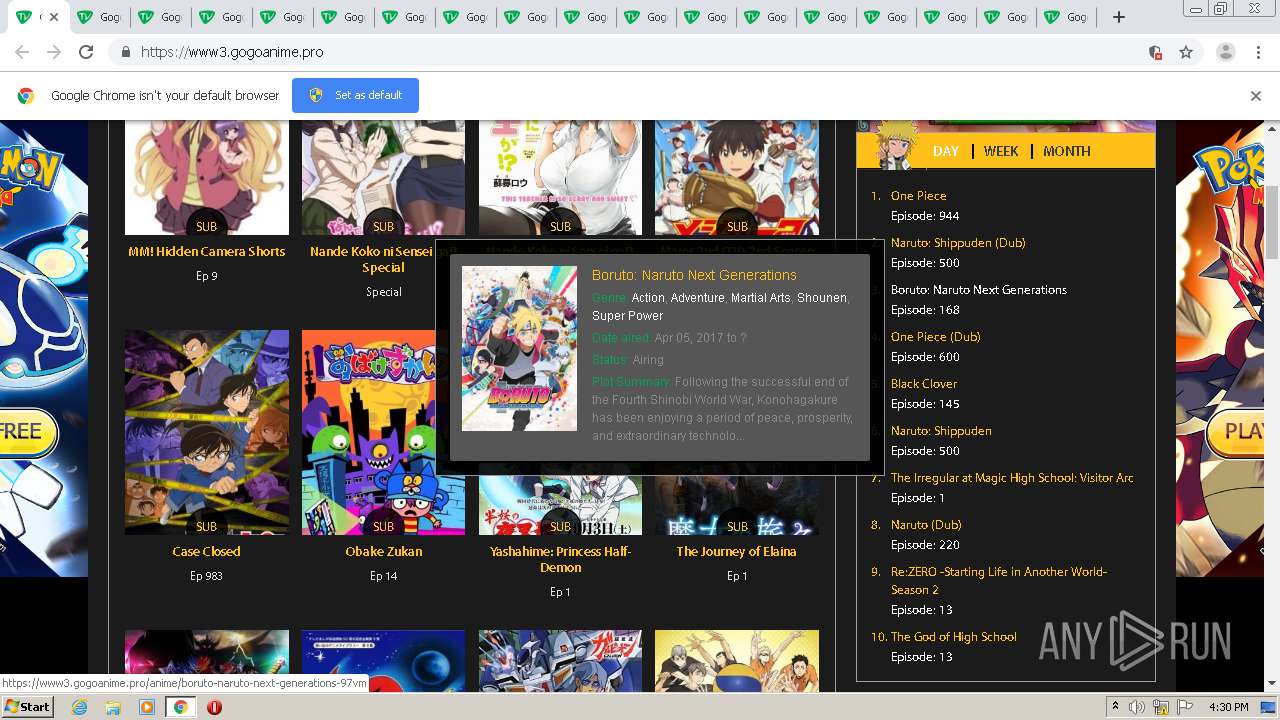
Task: Open Black Clover ranking link
Action: (x=924, y=384)
